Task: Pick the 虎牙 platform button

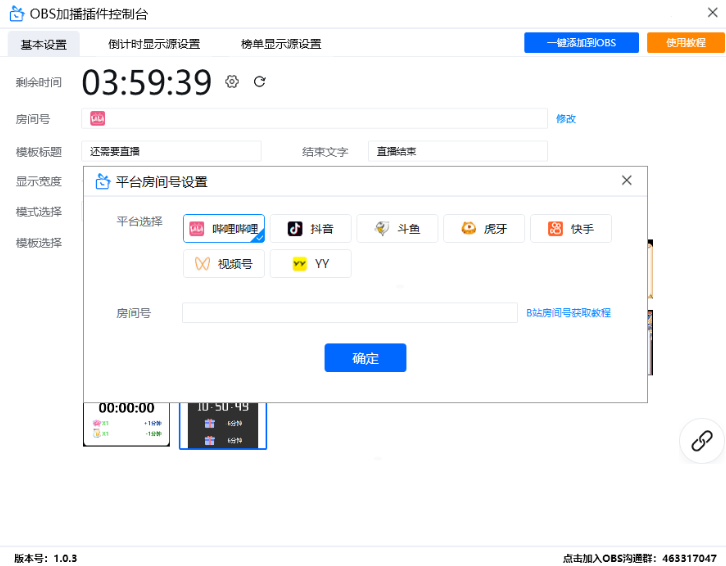Action: point(484,229)
